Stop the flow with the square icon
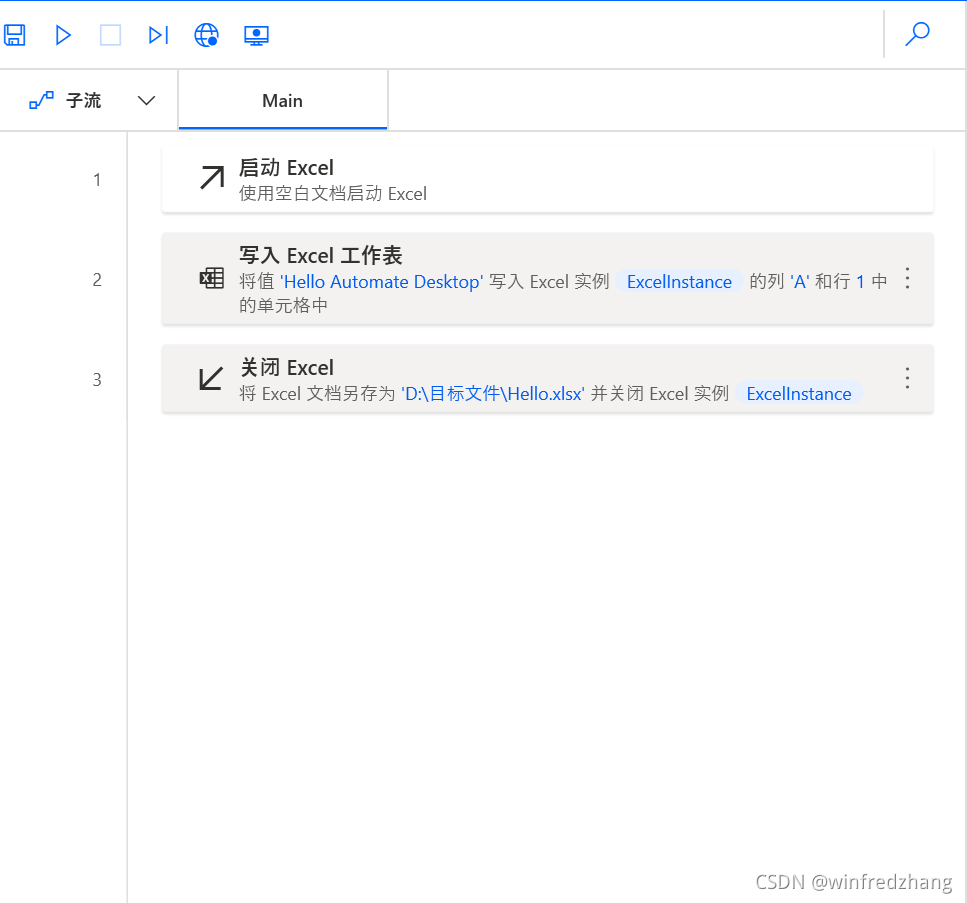Image resolution: width=967 pixels, height=903 pixels. [x=110, y=35]
